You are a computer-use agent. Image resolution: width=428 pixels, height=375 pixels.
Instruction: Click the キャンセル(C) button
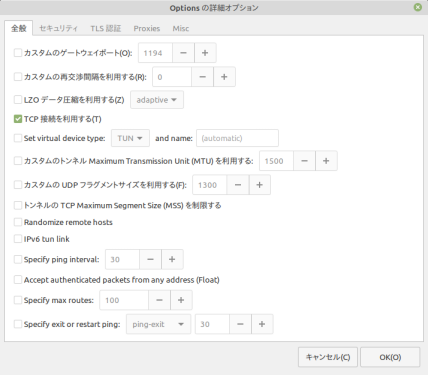[328, 357]
